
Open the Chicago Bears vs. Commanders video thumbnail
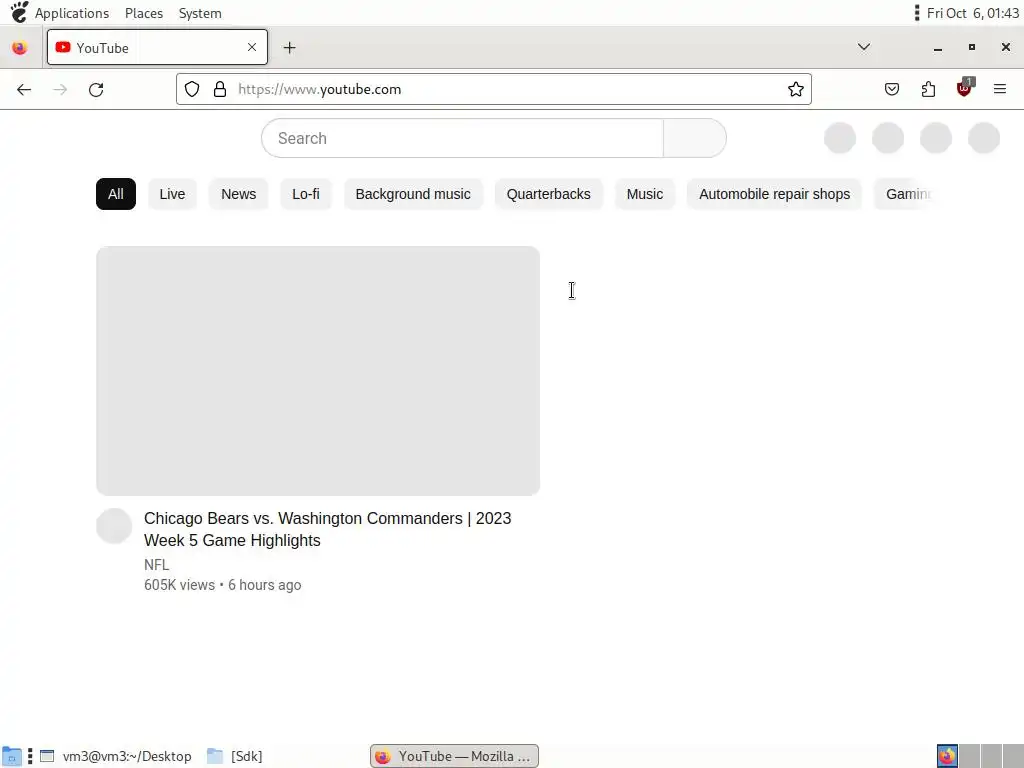(318, 371)
